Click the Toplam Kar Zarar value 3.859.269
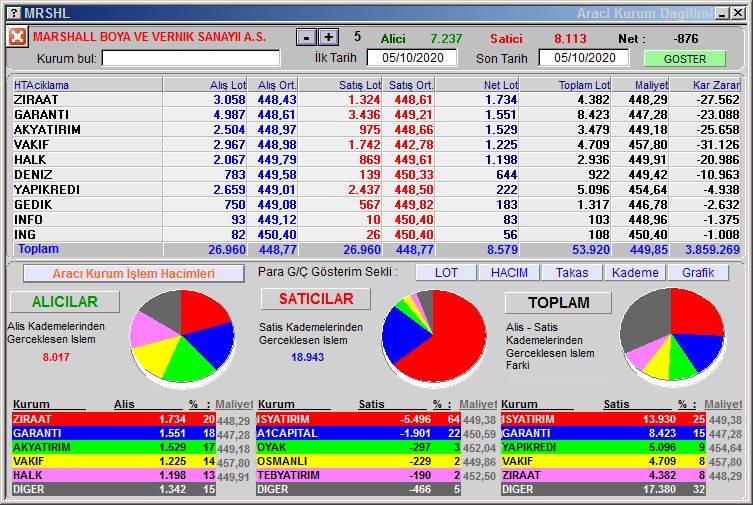This screenshot has height=505, width=753. pyautogui.click(x=712, y=250)
